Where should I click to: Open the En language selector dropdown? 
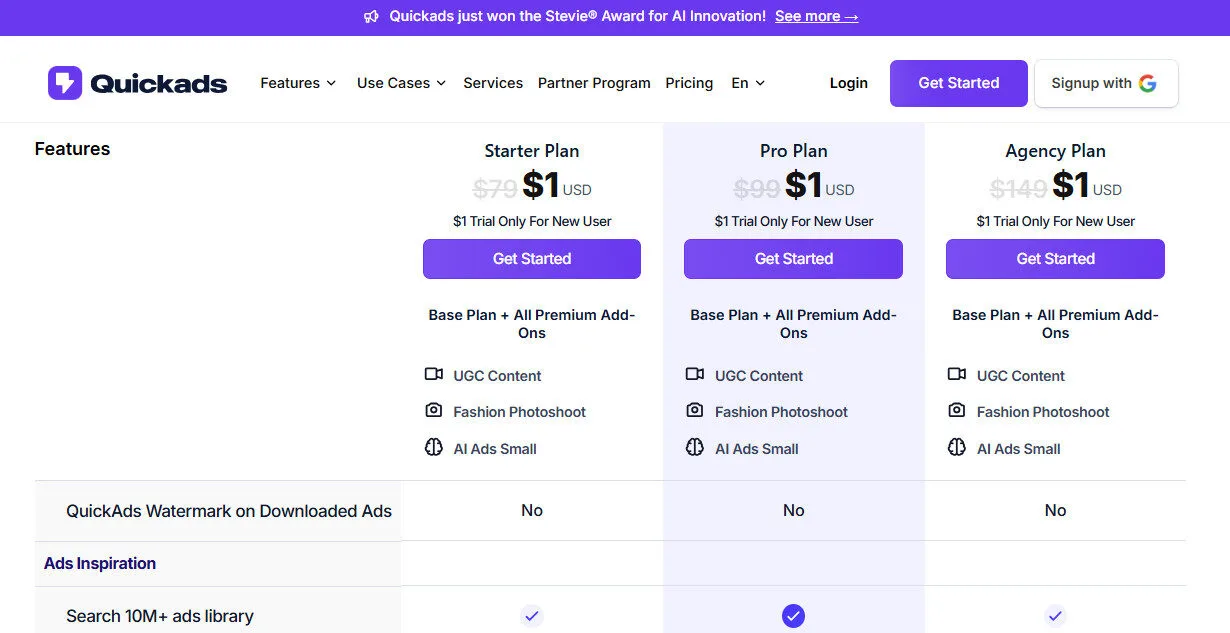747,83
